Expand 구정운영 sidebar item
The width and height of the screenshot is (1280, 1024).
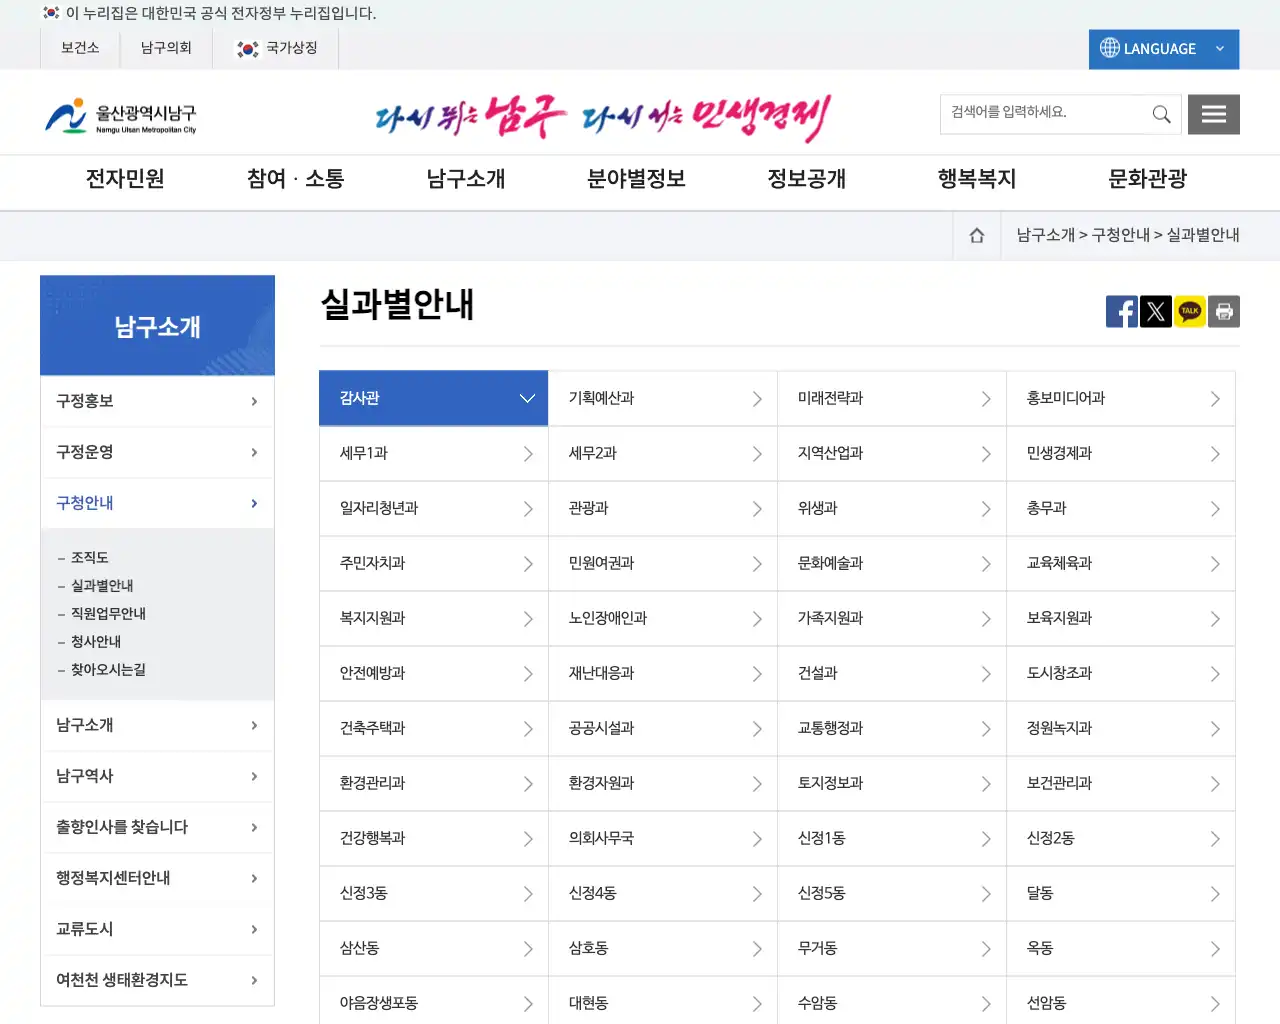click(157, 452)
